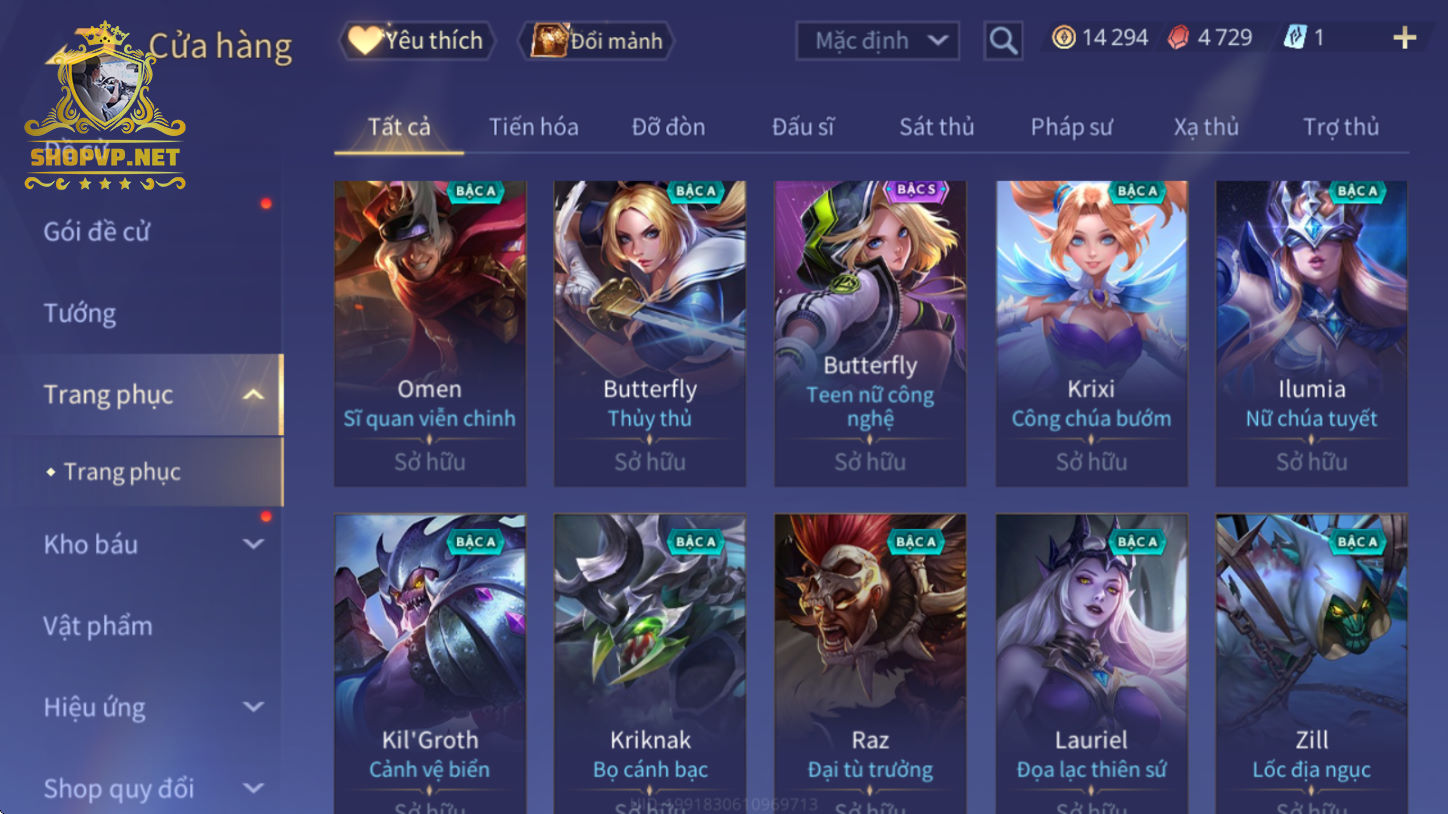Switch to the Pháp sư tab
1448x814 pixels.
[1071, 127]
